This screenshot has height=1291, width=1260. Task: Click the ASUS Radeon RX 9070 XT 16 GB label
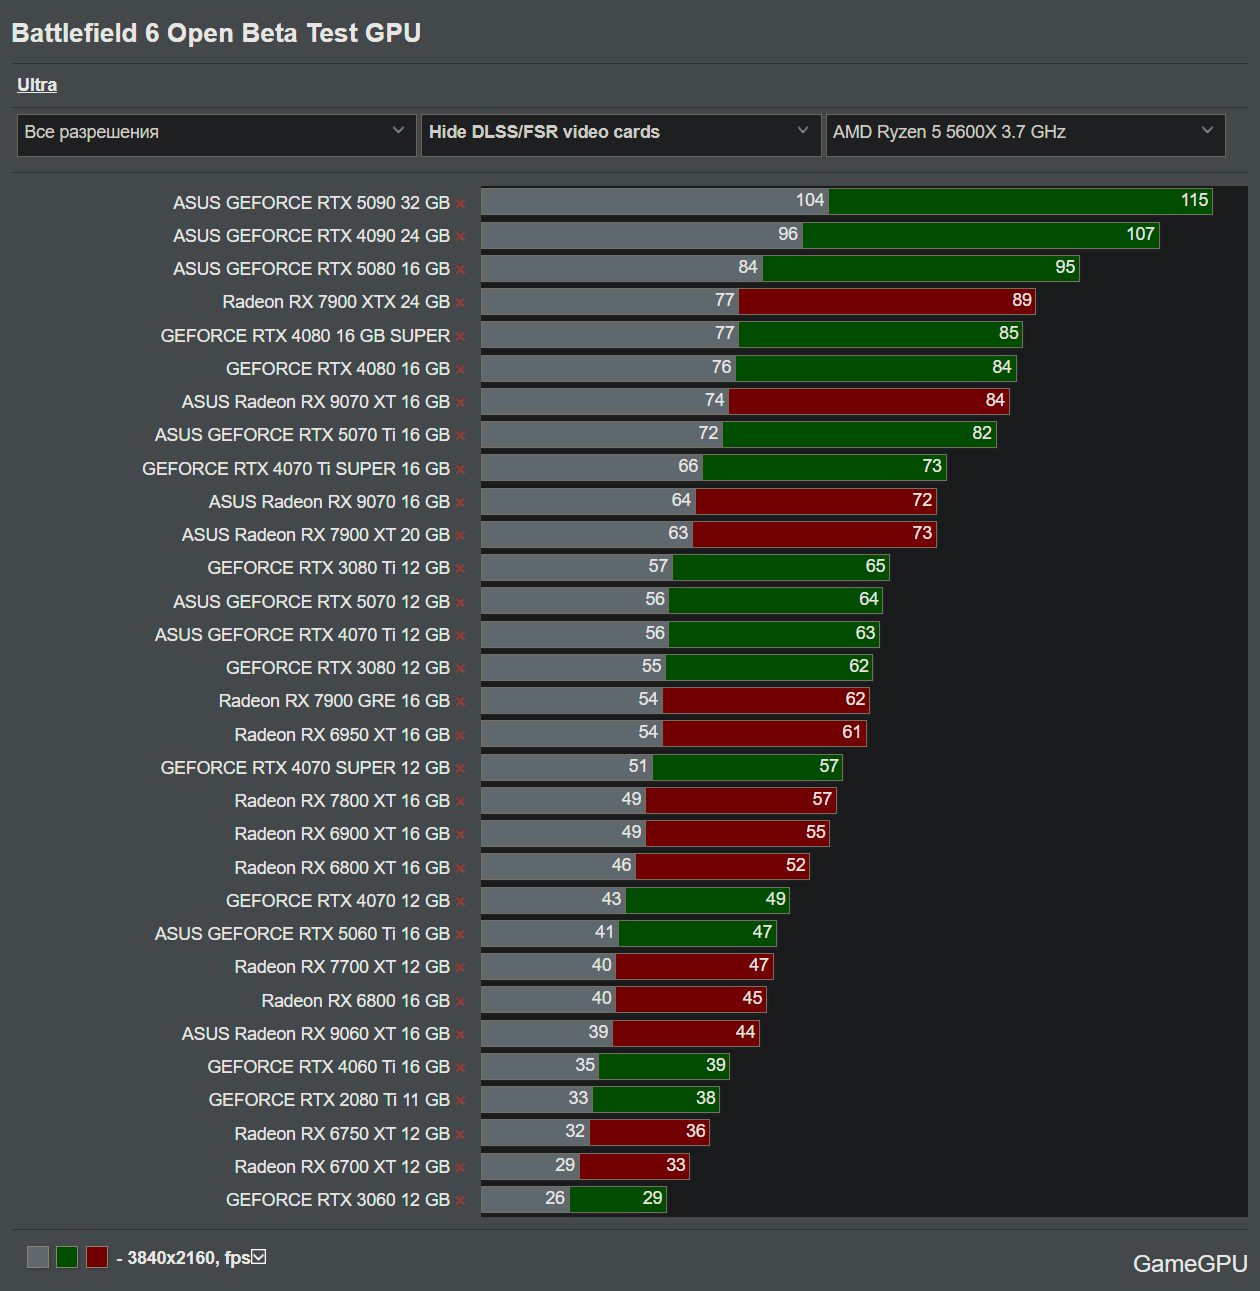(x=316, y=402)
